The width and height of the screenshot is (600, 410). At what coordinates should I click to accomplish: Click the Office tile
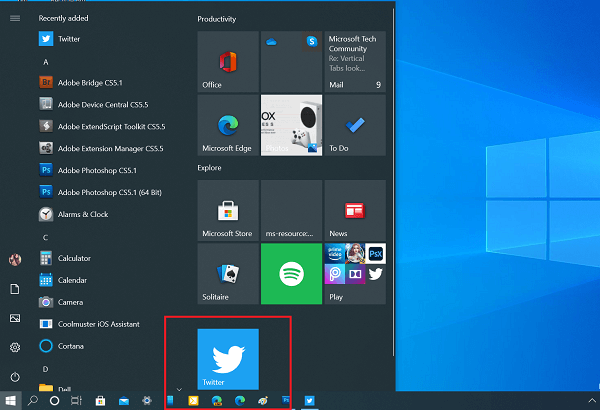click(x=228, y=62)
